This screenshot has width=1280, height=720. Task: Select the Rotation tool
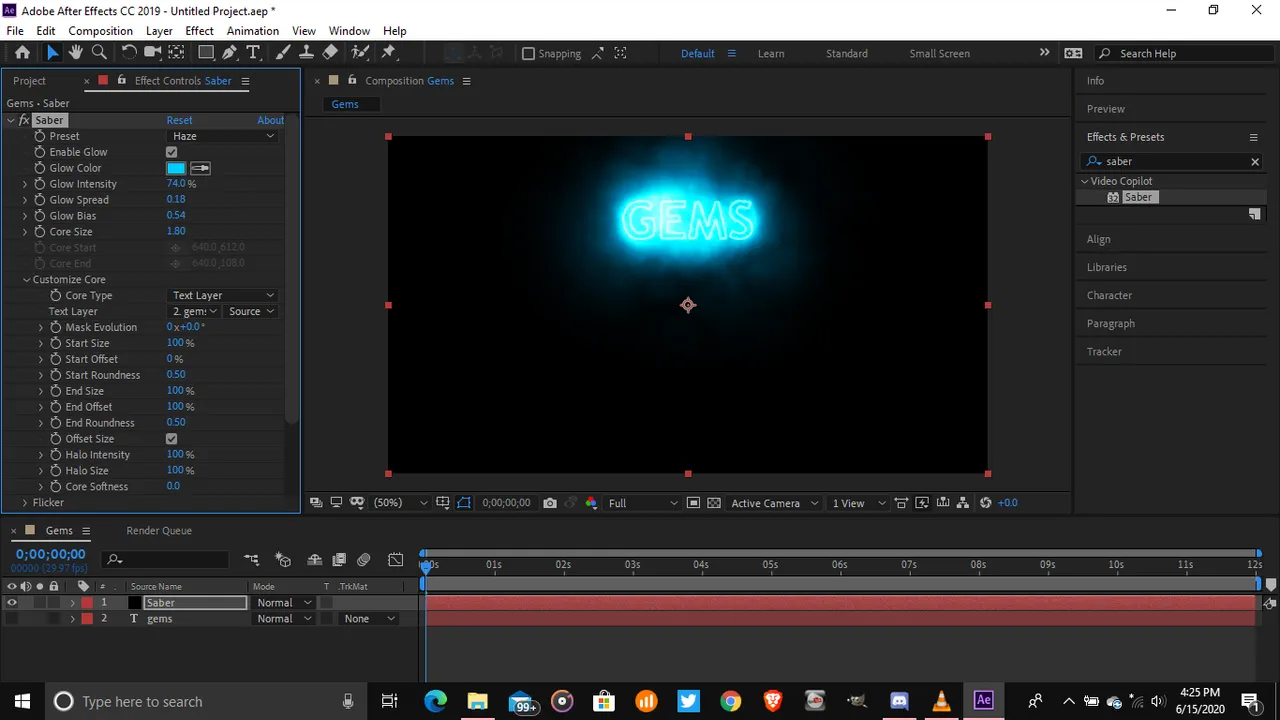click(x=129, y=53)
